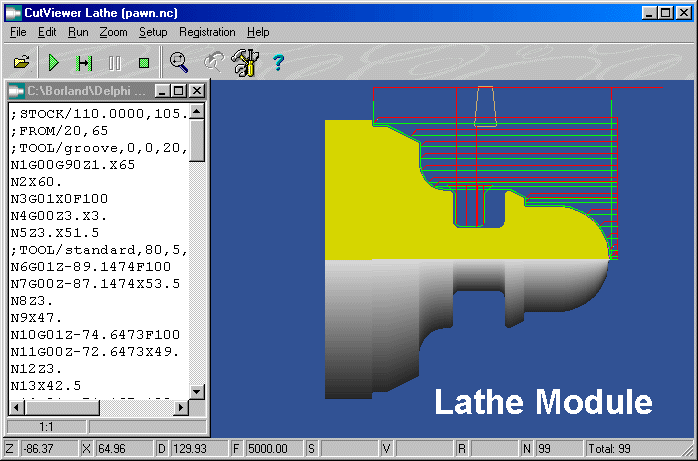Click the horizontal scroll right arrow
Screen dimensions: 698x461
point(181,407)
